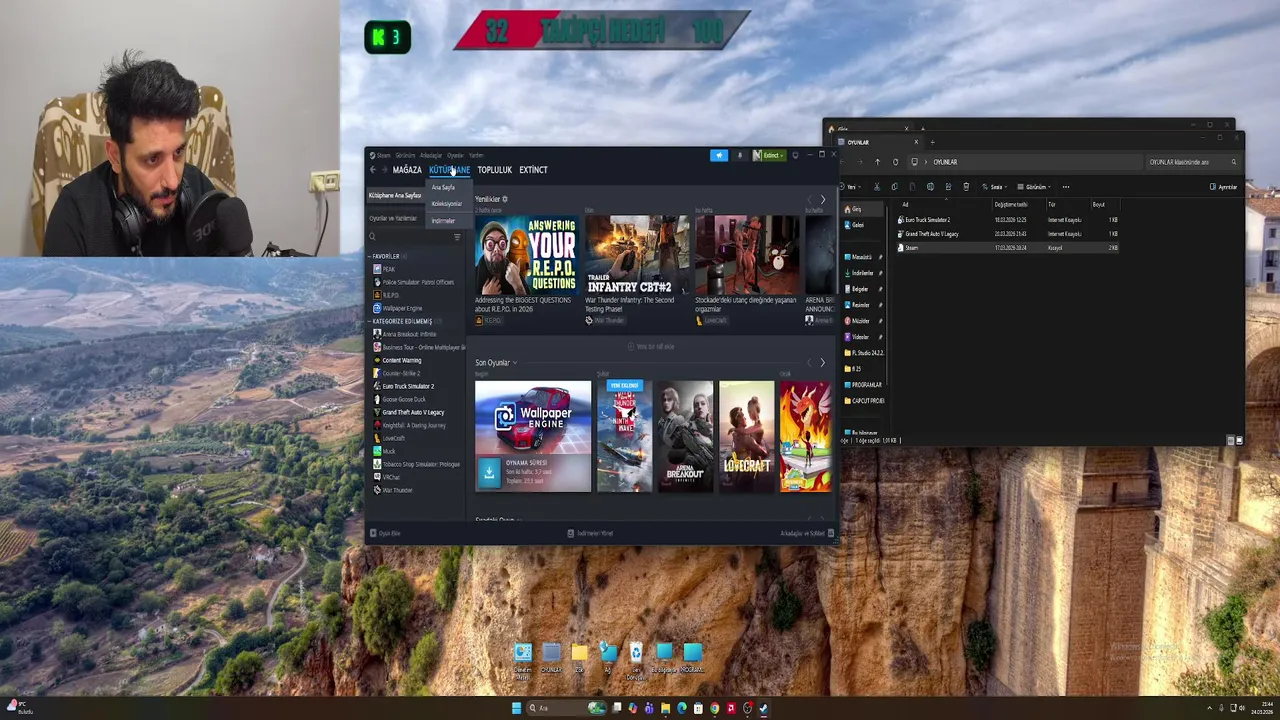The height and width of the screenshot is (720, 1280).
Task: Click Kütüphane Ana Sayfası button
Action: (395, 196)
